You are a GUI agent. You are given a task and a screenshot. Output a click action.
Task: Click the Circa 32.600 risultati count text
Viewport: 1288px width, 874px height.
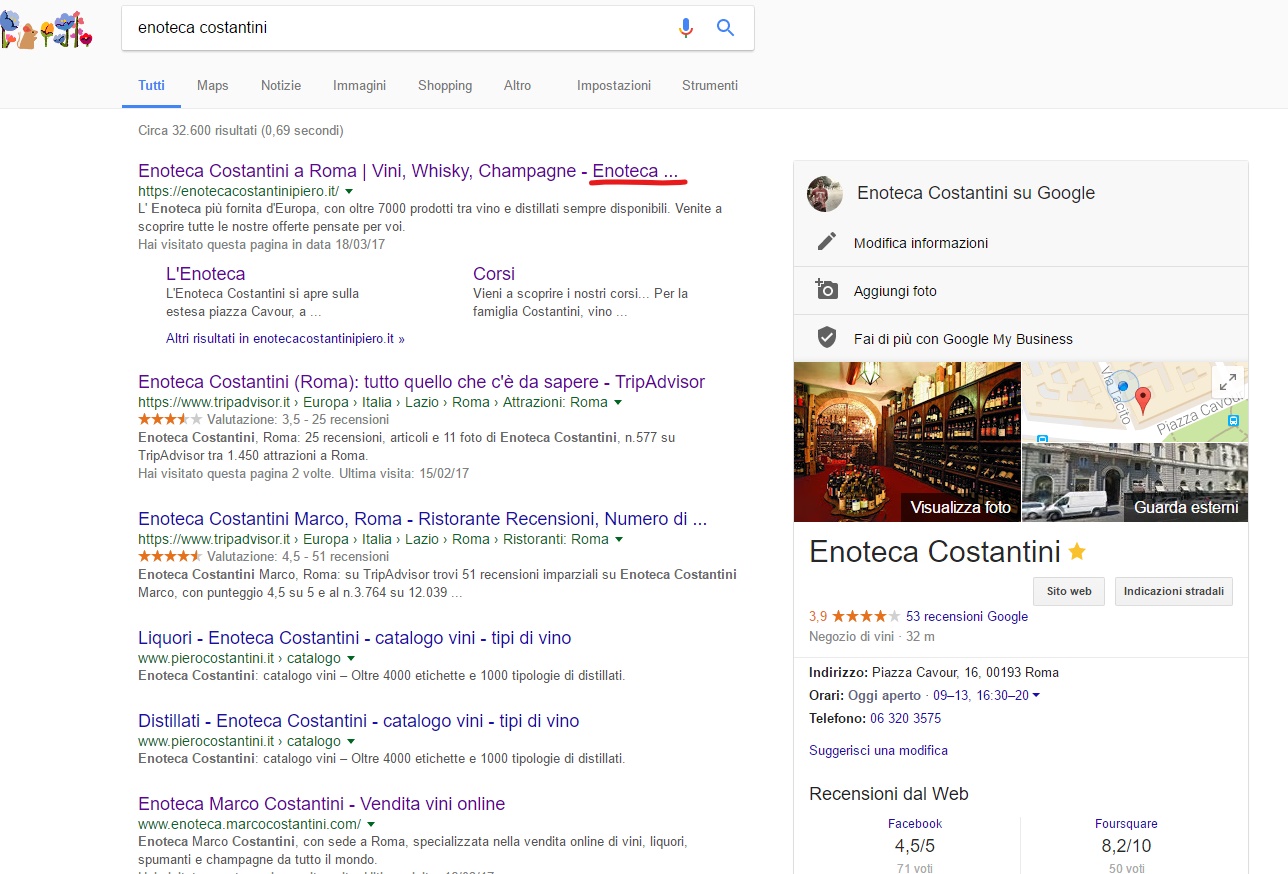[x=240, y=130]
